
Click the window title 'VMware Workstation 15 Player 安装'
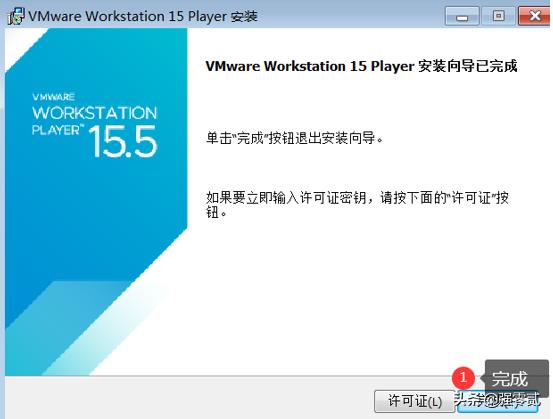click(143, 17)
